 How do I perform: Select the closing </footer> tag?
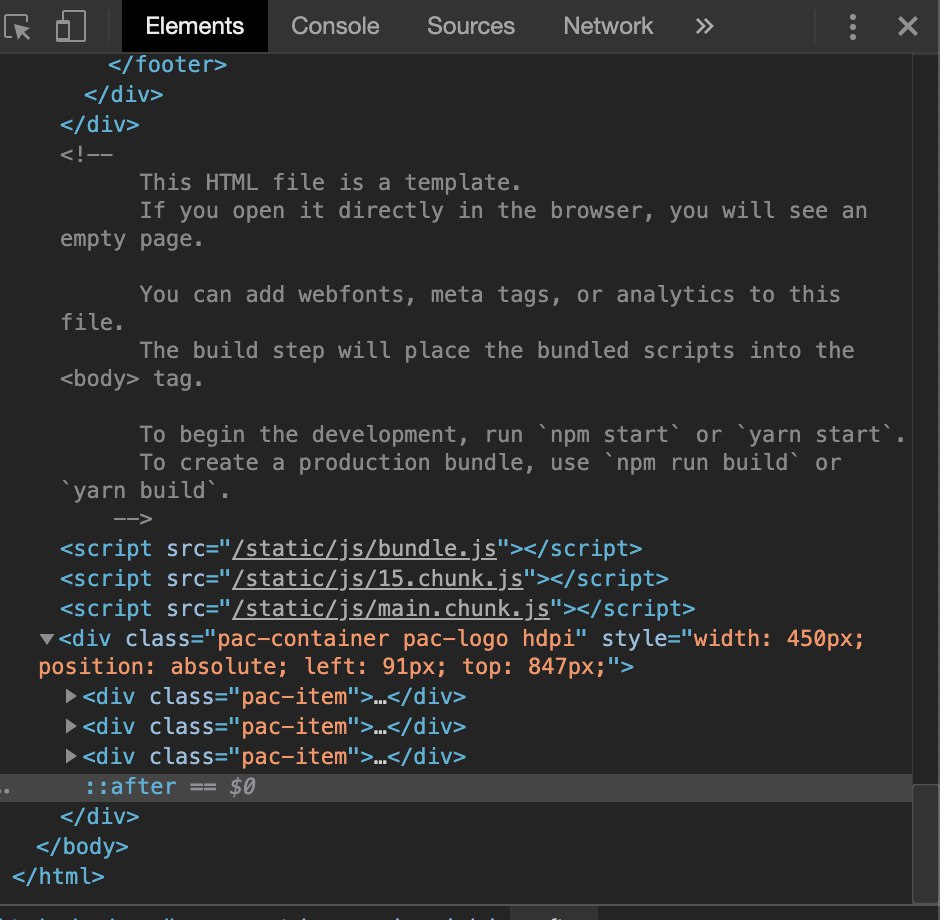[167, 65]
